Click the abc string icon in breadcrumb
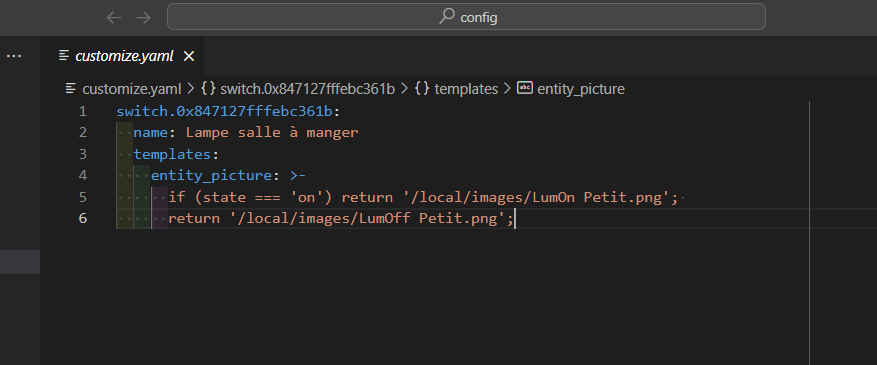Image resolution: width=877 pixels, height=365 pixels. [525, 88]
